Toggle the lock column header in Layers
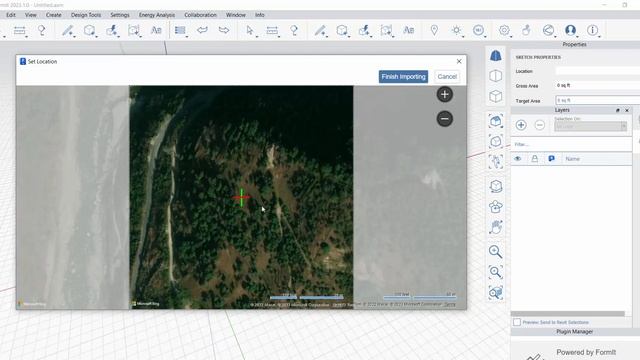 [x=534, y=159]
